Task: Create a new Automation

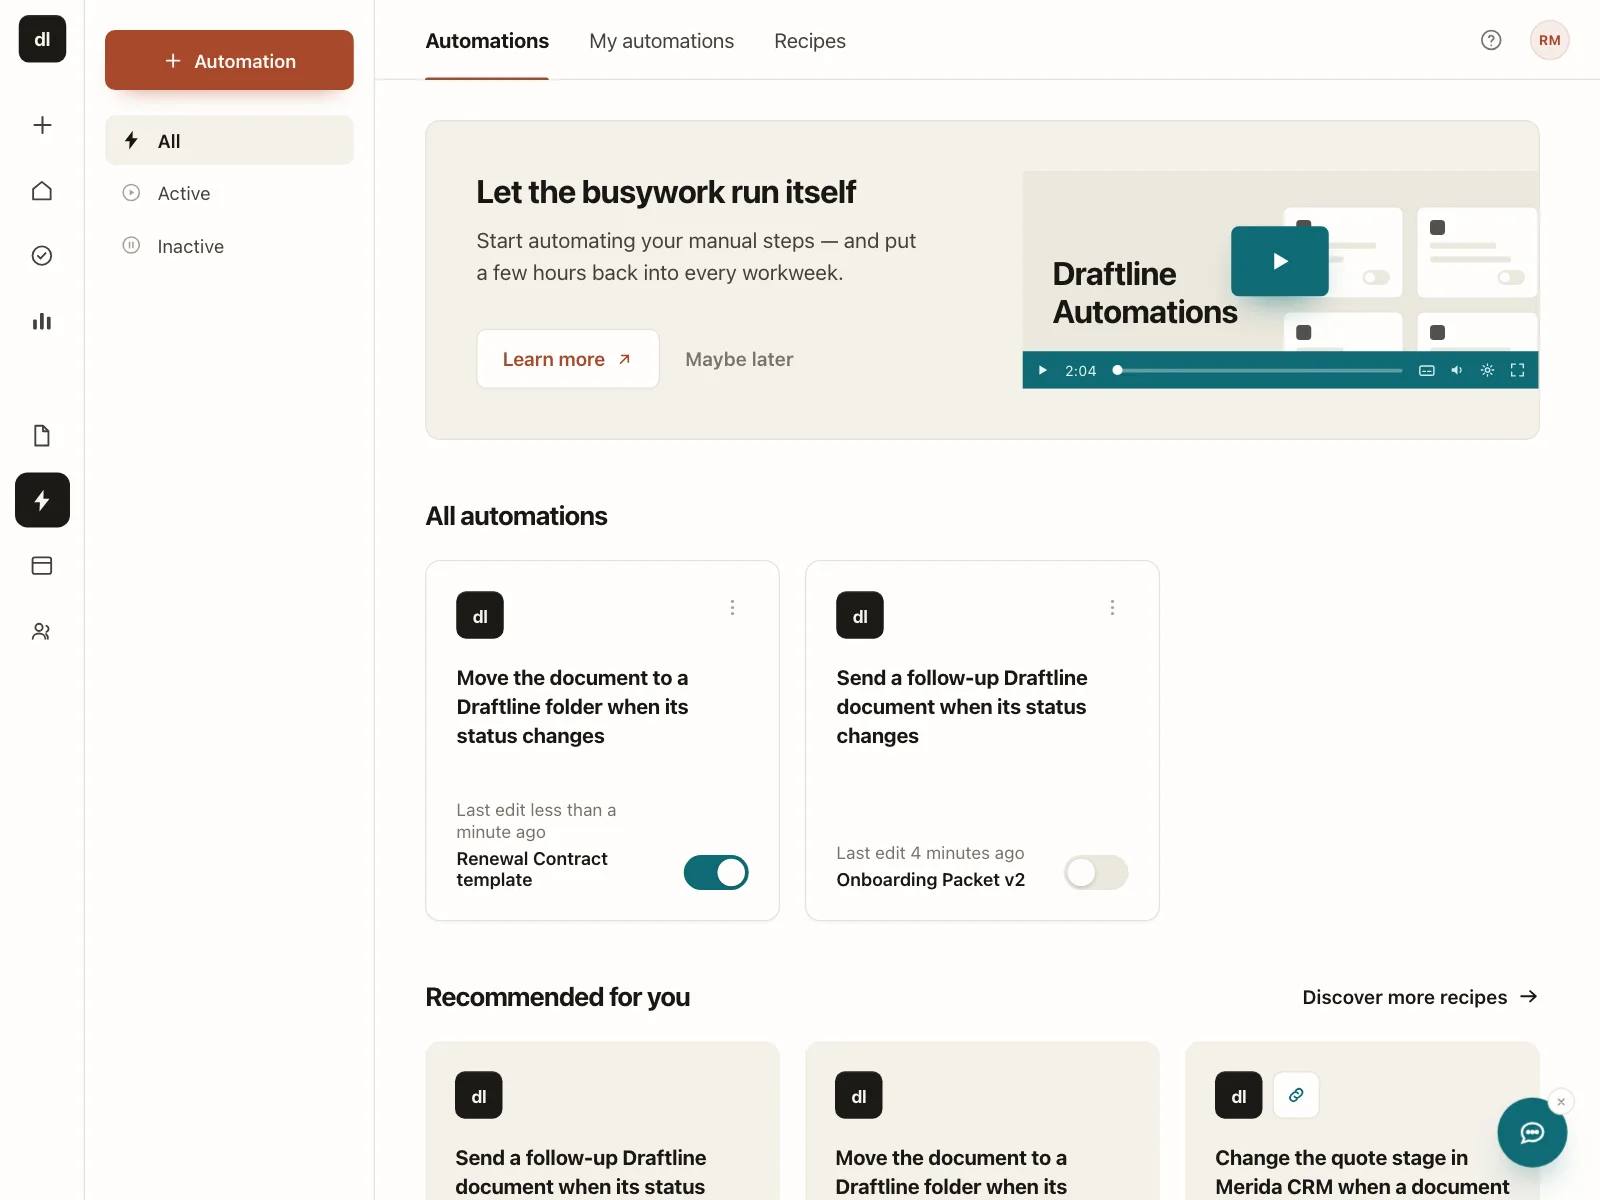Action: [229, 60]
